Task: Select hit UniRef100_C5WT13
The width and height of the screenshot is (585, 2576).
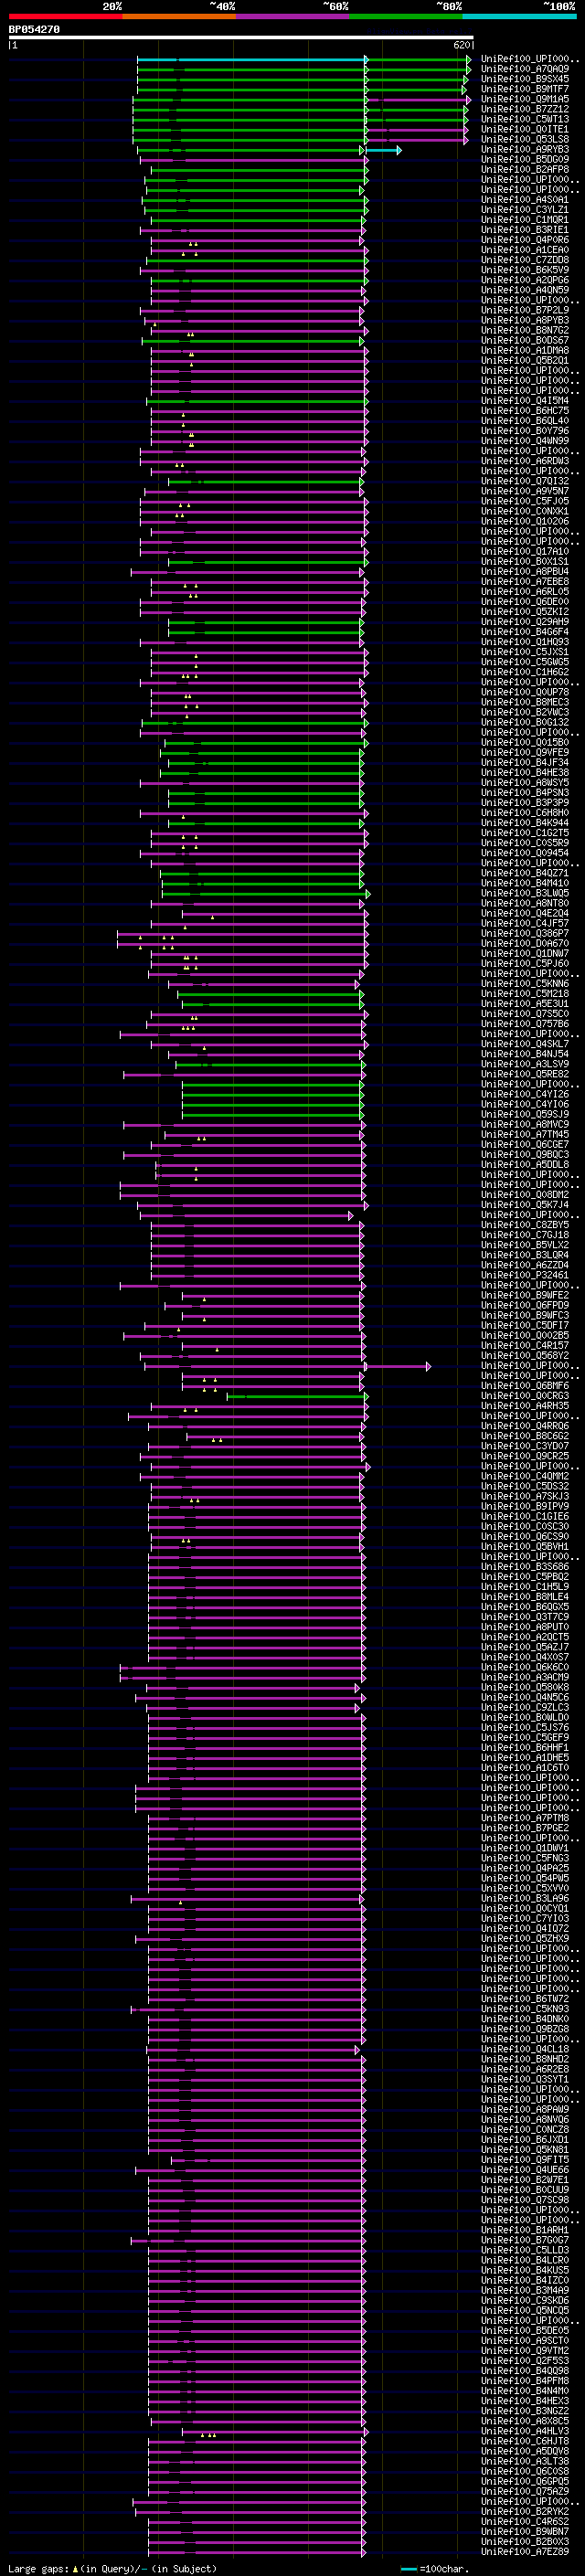Action: tap(525, 119)
